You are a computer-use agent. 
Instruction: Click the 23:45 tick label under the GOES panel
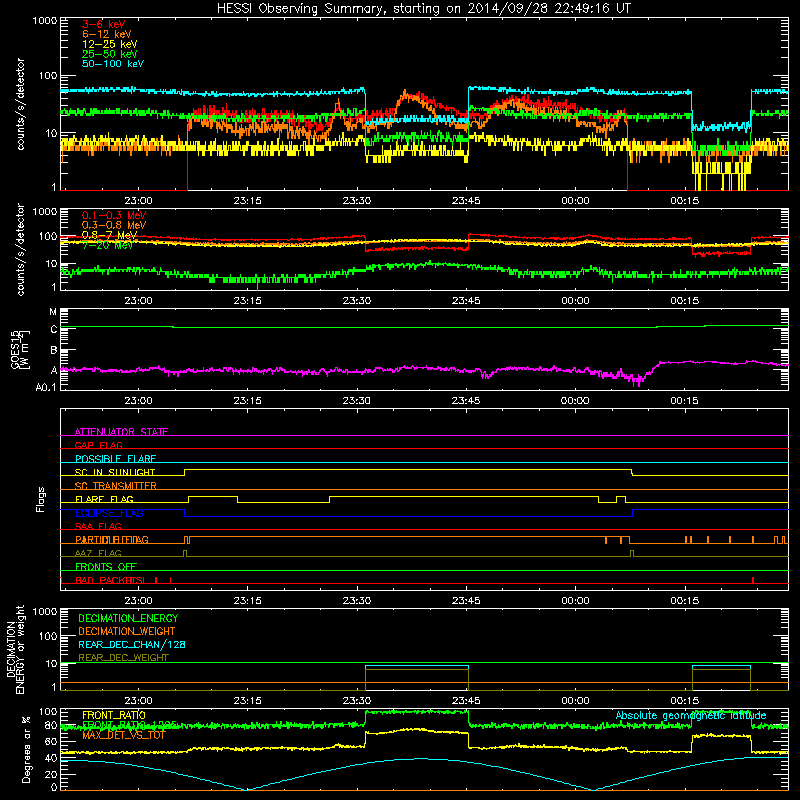[466, 401]
